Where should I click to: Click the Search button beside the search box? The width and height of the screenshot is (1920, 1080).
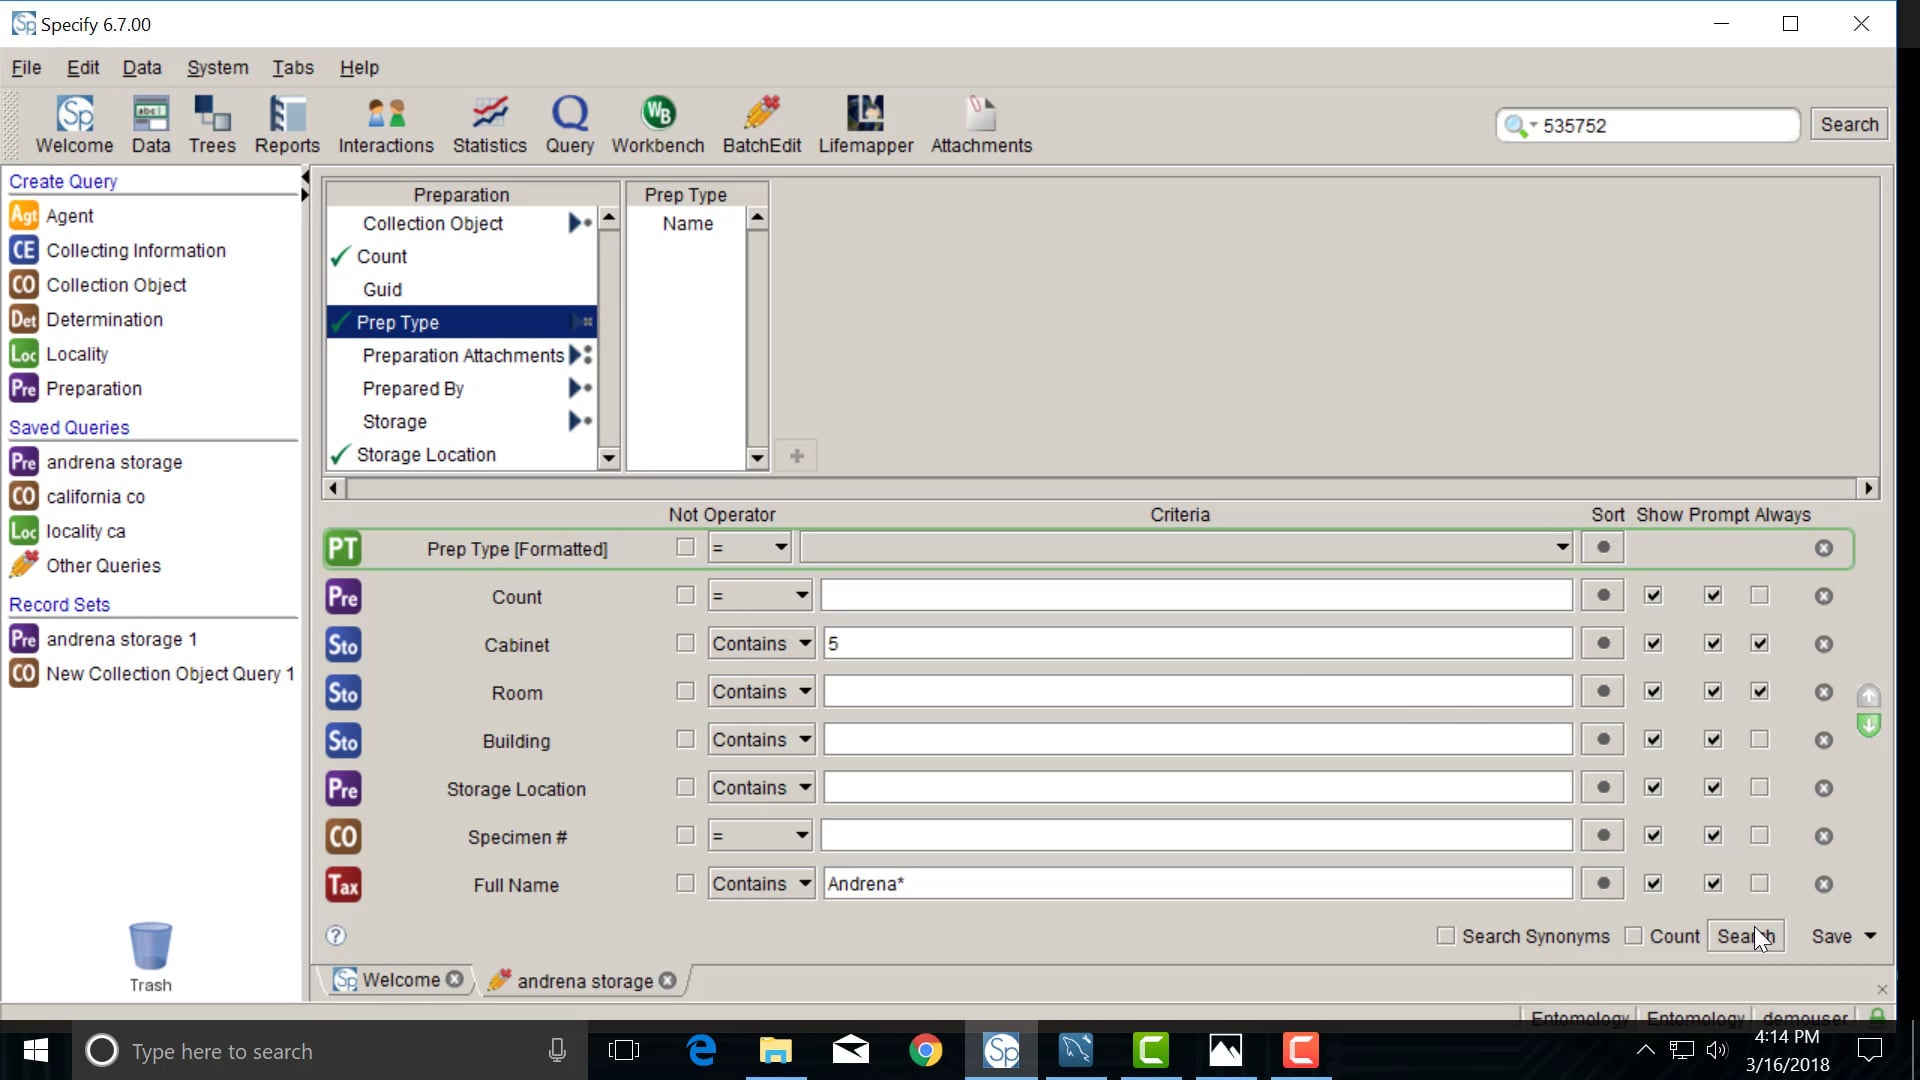coord(1848,124)
